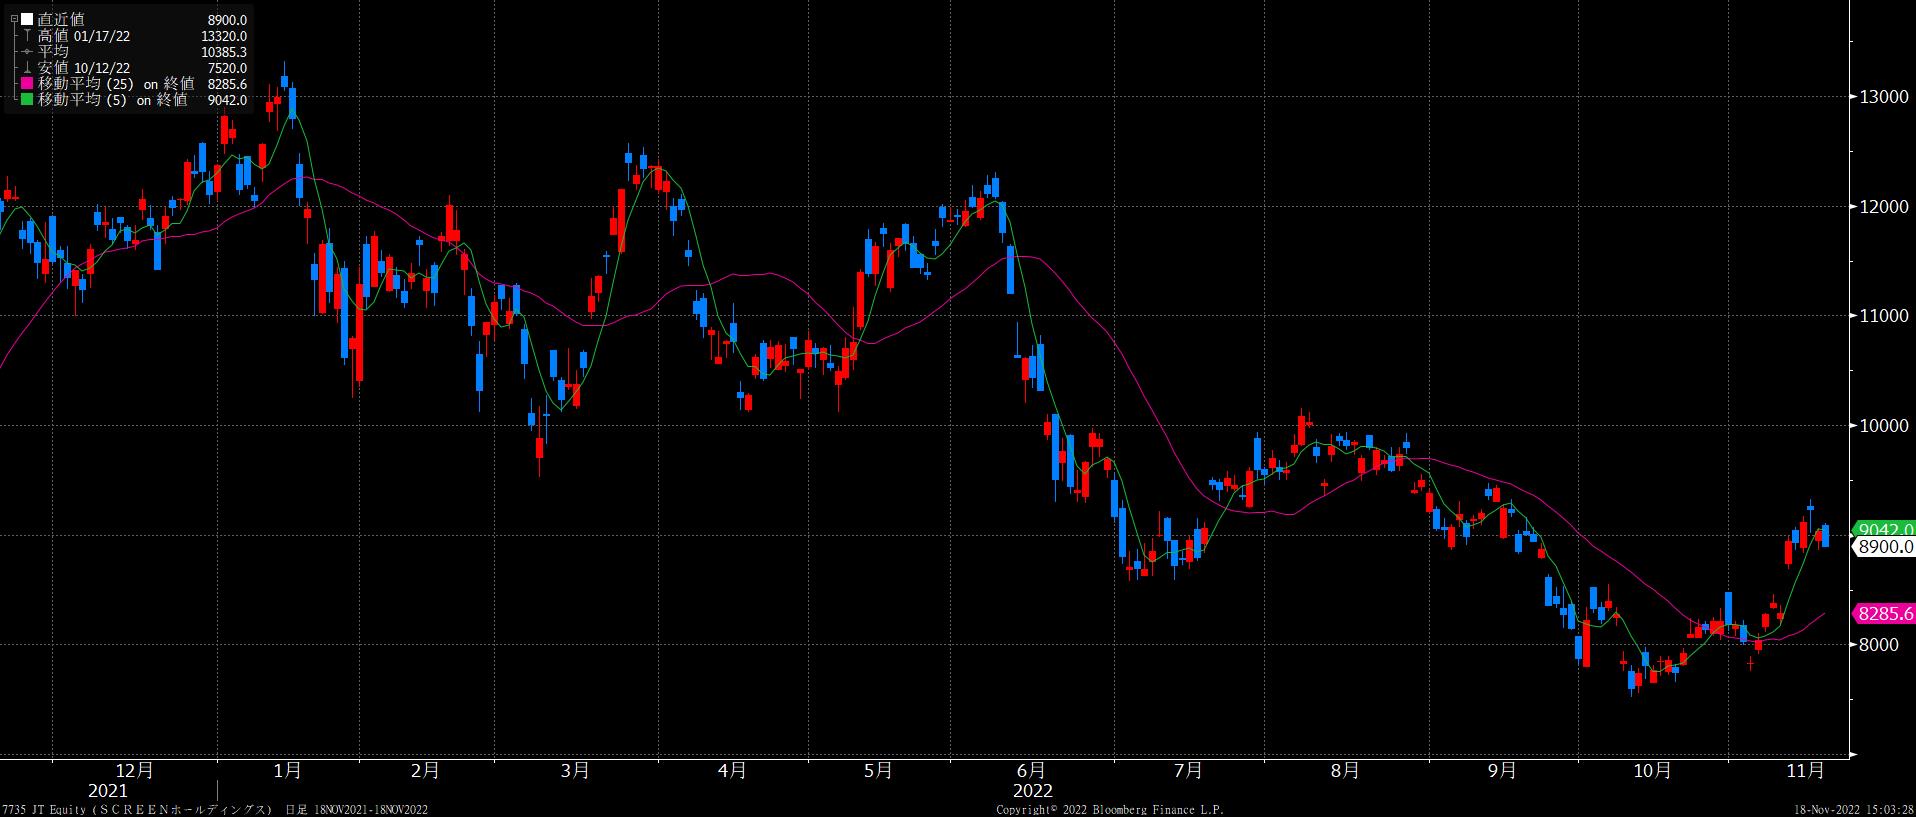Select the 移動平均 (5) on 終値 legend entry

click(112, 100)
